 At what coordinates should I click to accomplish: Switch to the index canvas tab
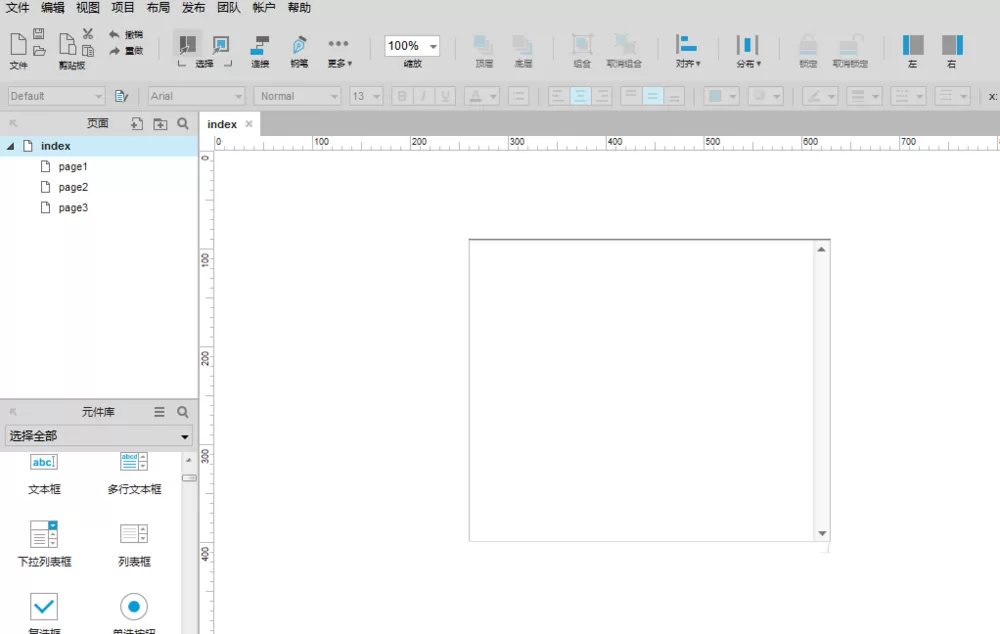[x=222, y=124]
